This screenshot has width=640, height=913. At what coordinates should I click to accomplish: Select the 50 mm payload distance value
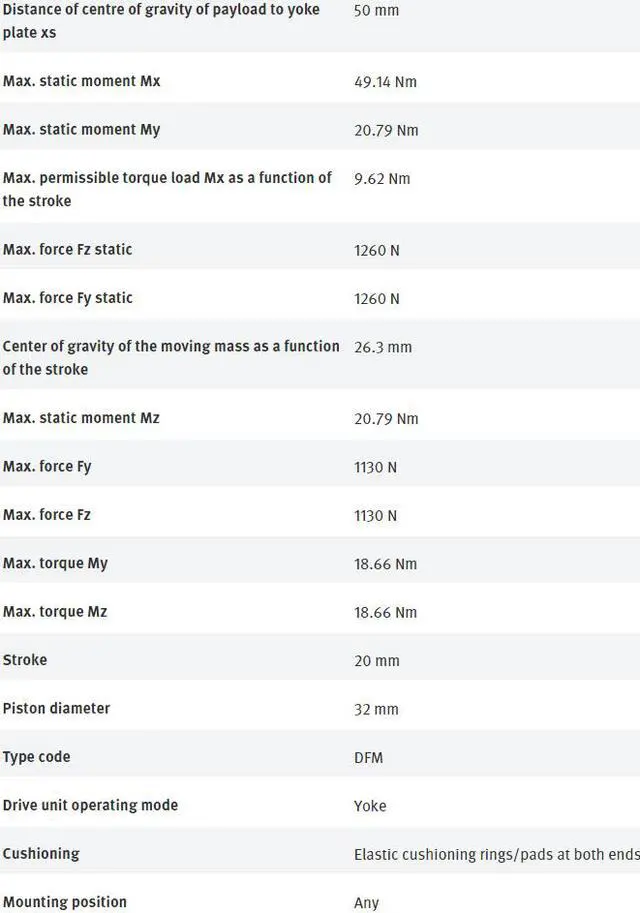(376, 10)
